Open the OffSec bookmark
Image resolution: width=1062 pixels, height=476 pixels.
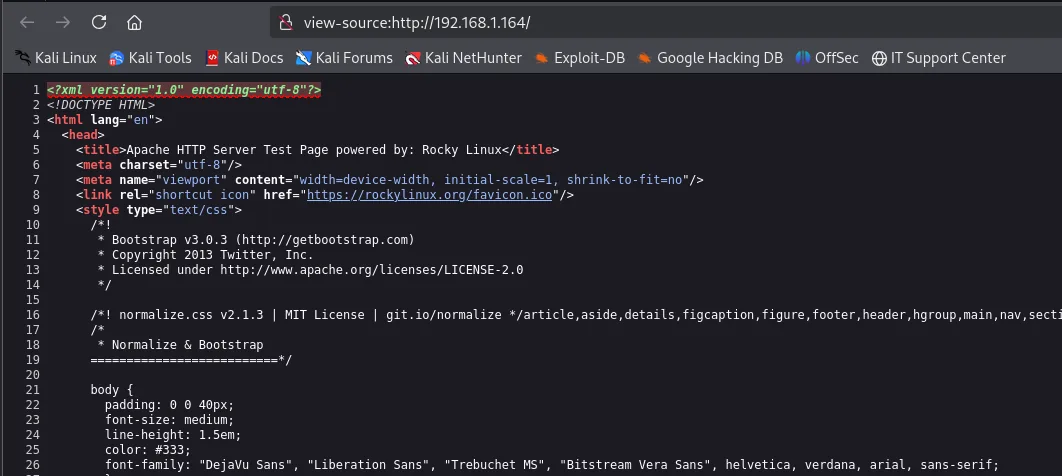coord(827,58)
